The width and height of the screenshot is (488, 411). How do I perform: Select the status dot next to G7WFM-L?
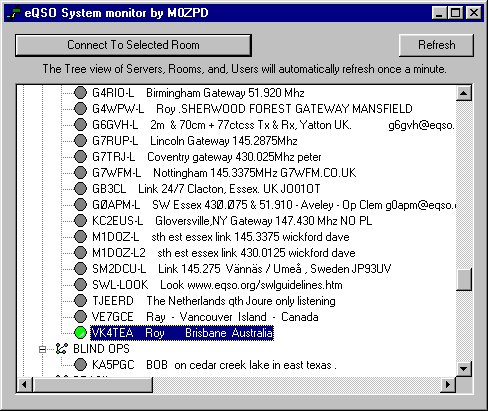80,172
